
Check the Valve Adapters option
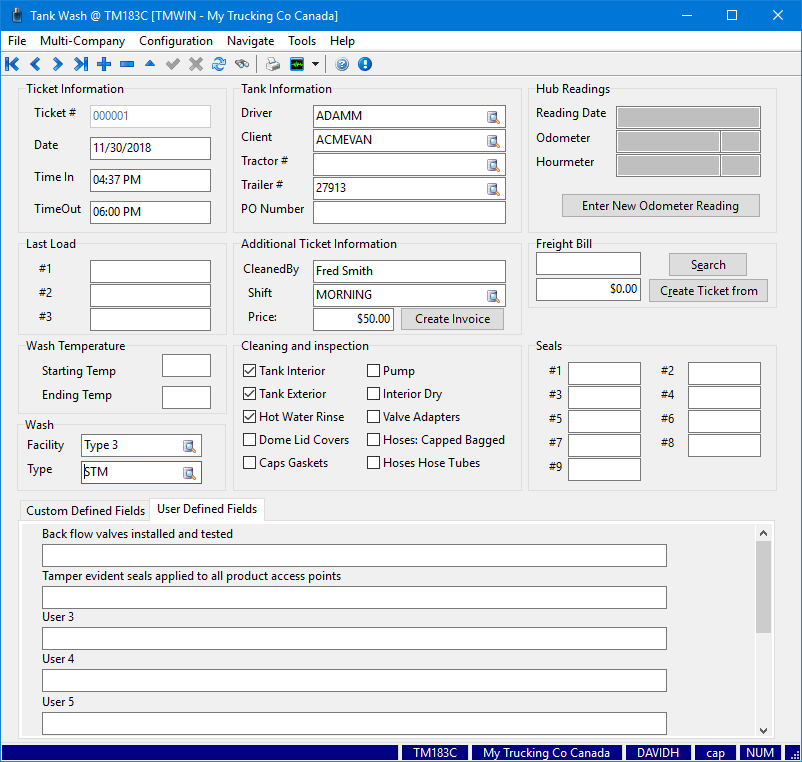pyautogui.click(x=374, y=417)
